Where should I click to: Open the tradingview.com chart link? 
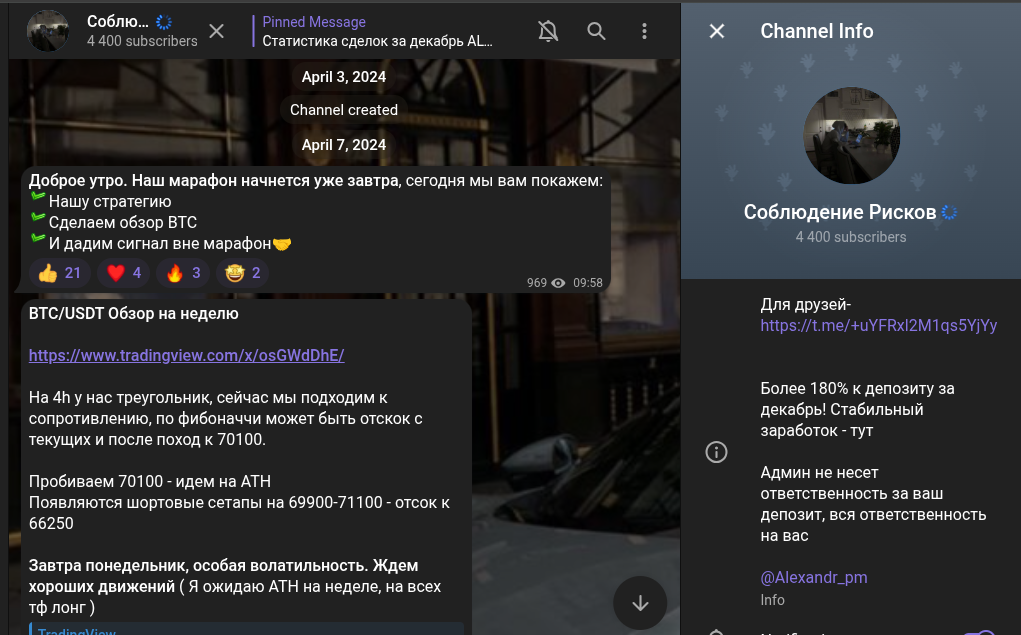[186, 355]
